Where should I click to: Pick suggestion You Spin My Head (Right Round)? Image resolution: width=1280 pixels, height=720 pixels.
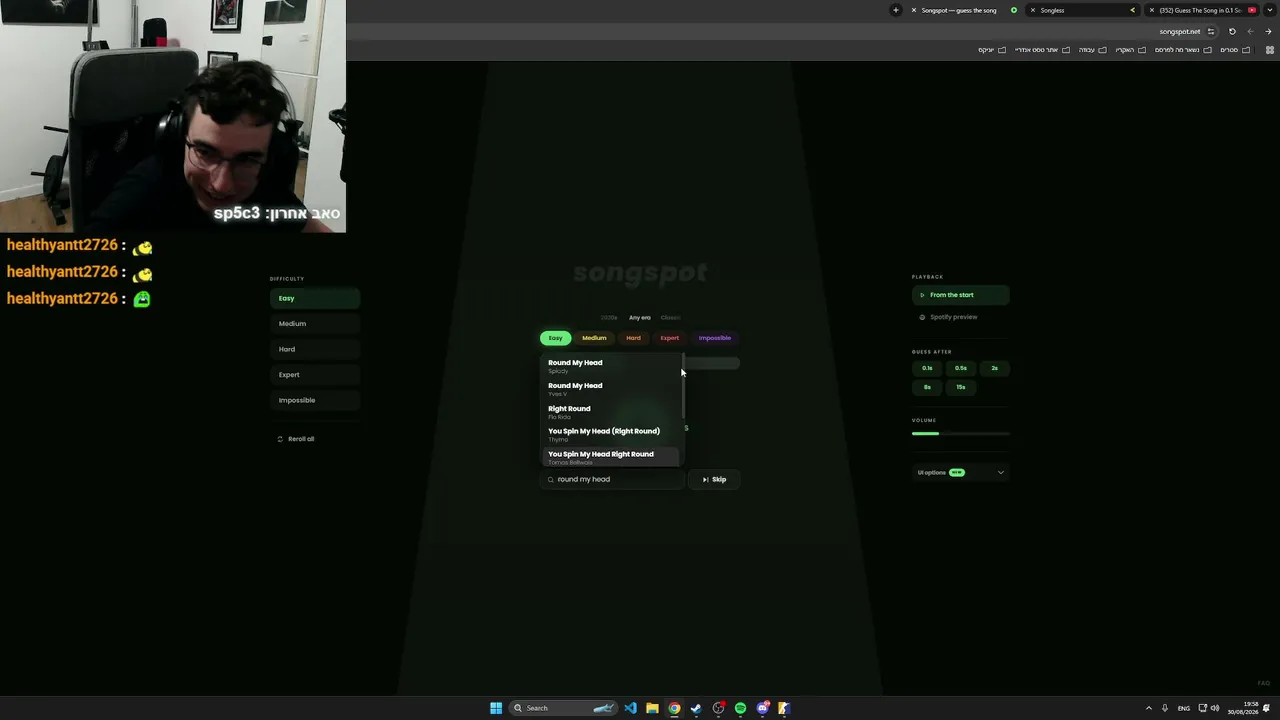pyautogui.click(x=611, y=435)
